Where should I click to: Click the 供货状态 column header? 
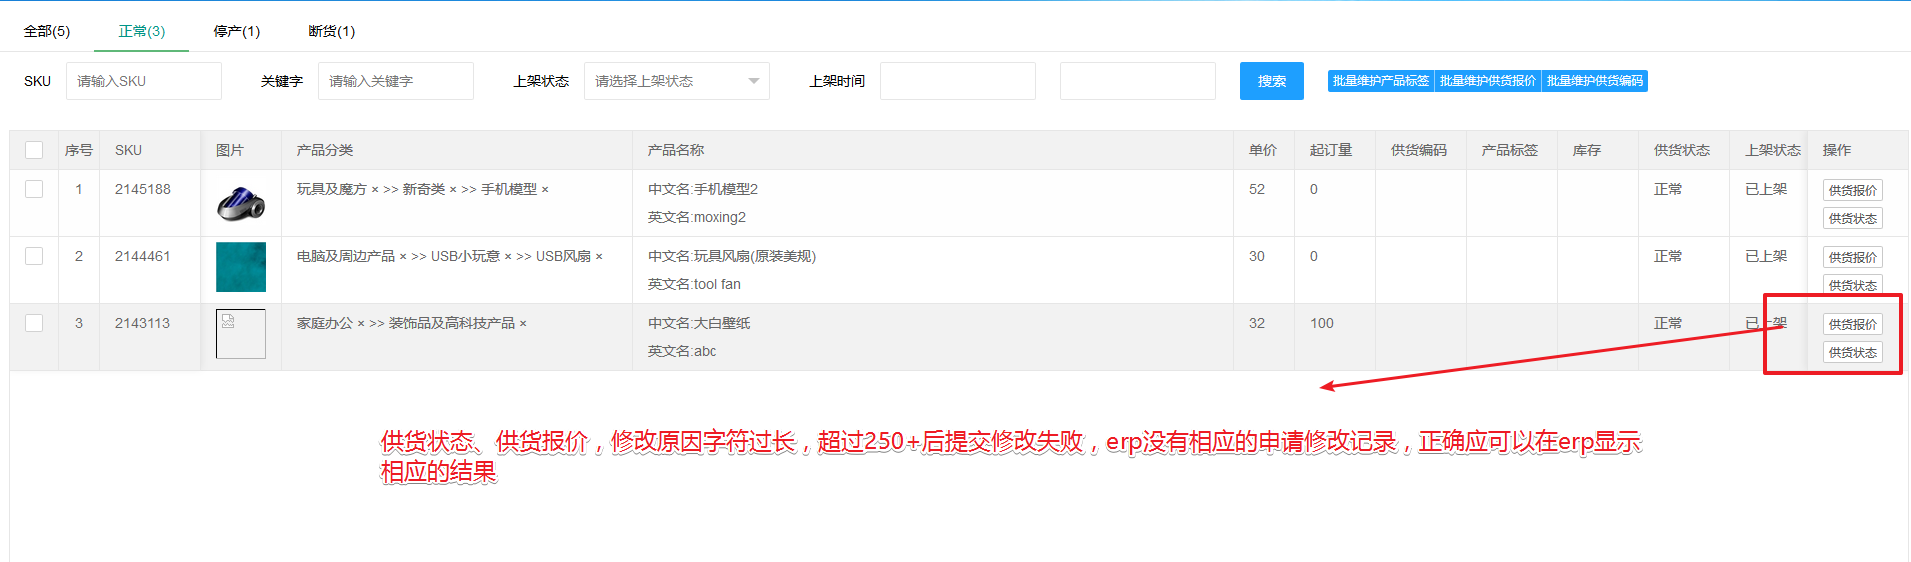pos(1682,150)
